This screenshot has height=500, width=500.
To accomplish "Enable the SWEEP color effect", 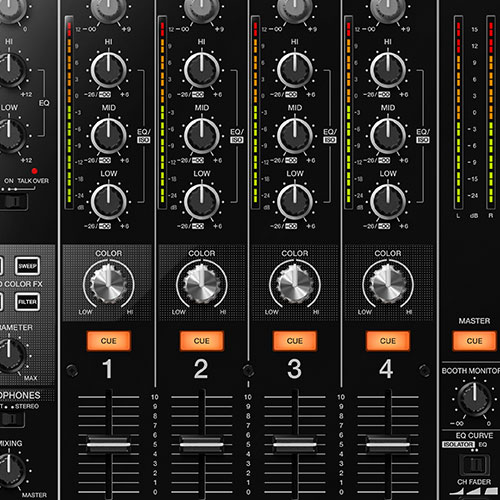I will coord(27,266).
